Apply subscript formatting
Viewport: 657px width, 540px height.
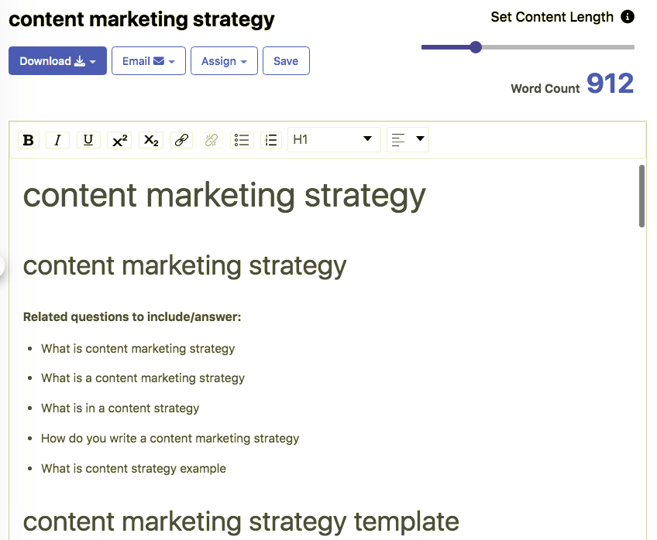[151, 140]
